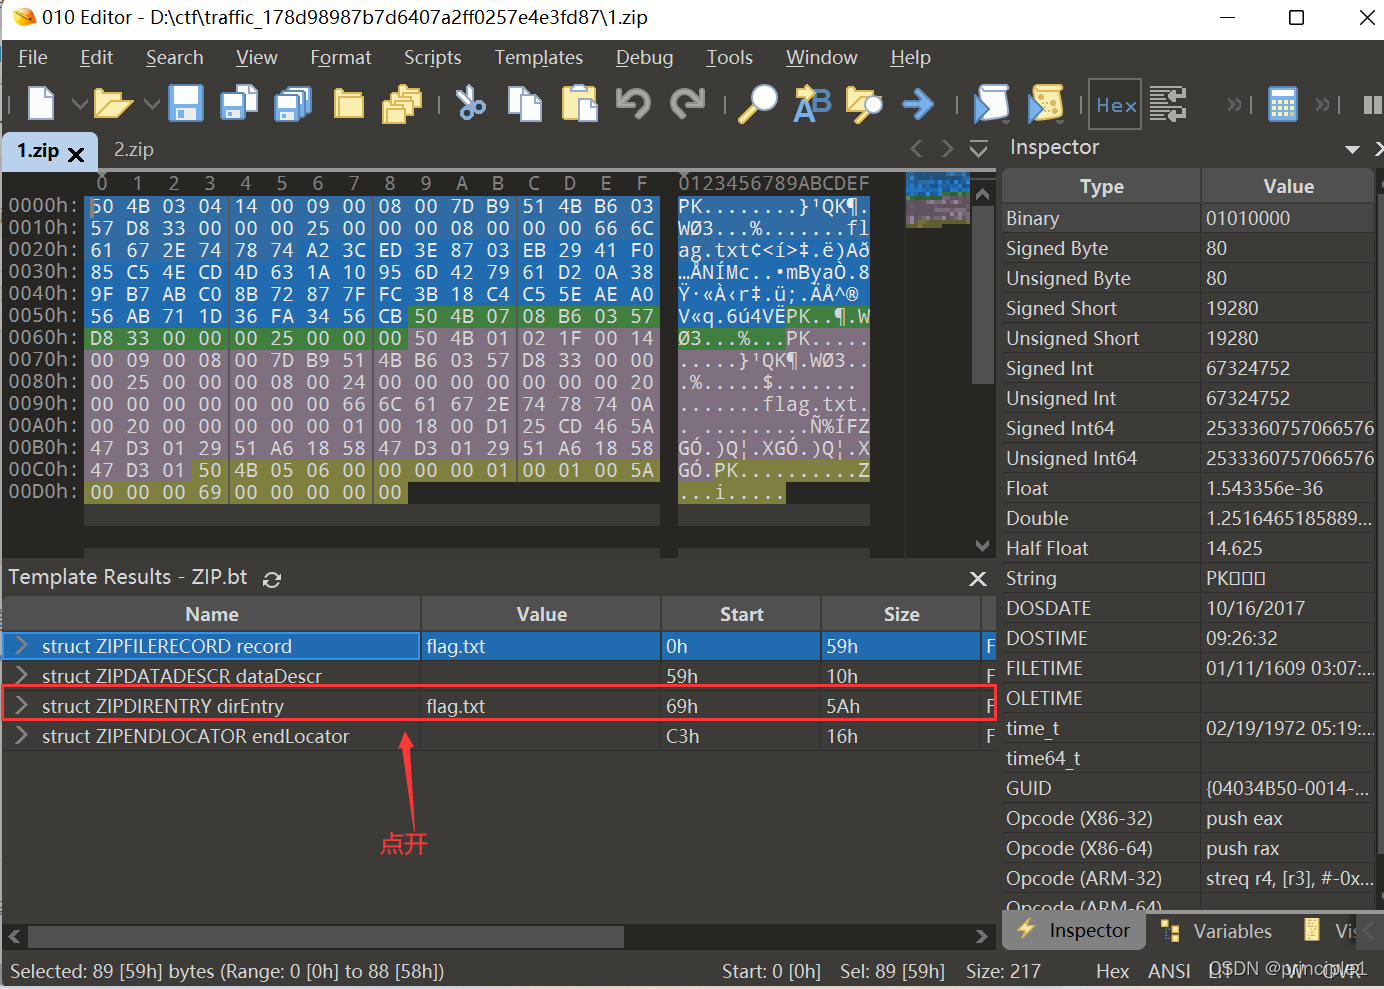
Task: Click the Close All folders icon
Action: tap(402, 103)
